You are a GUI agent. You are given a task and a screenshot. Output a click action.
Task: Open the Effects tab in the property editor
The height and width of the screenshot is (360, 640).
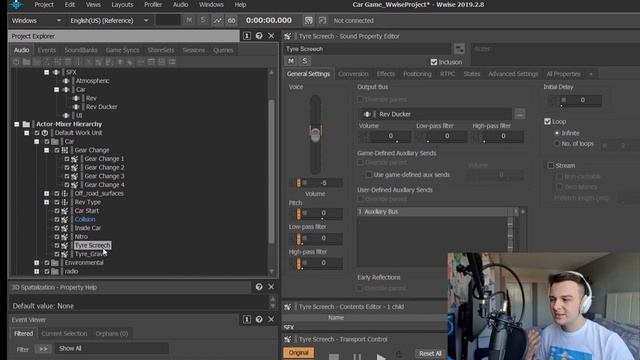coord(386,74)
